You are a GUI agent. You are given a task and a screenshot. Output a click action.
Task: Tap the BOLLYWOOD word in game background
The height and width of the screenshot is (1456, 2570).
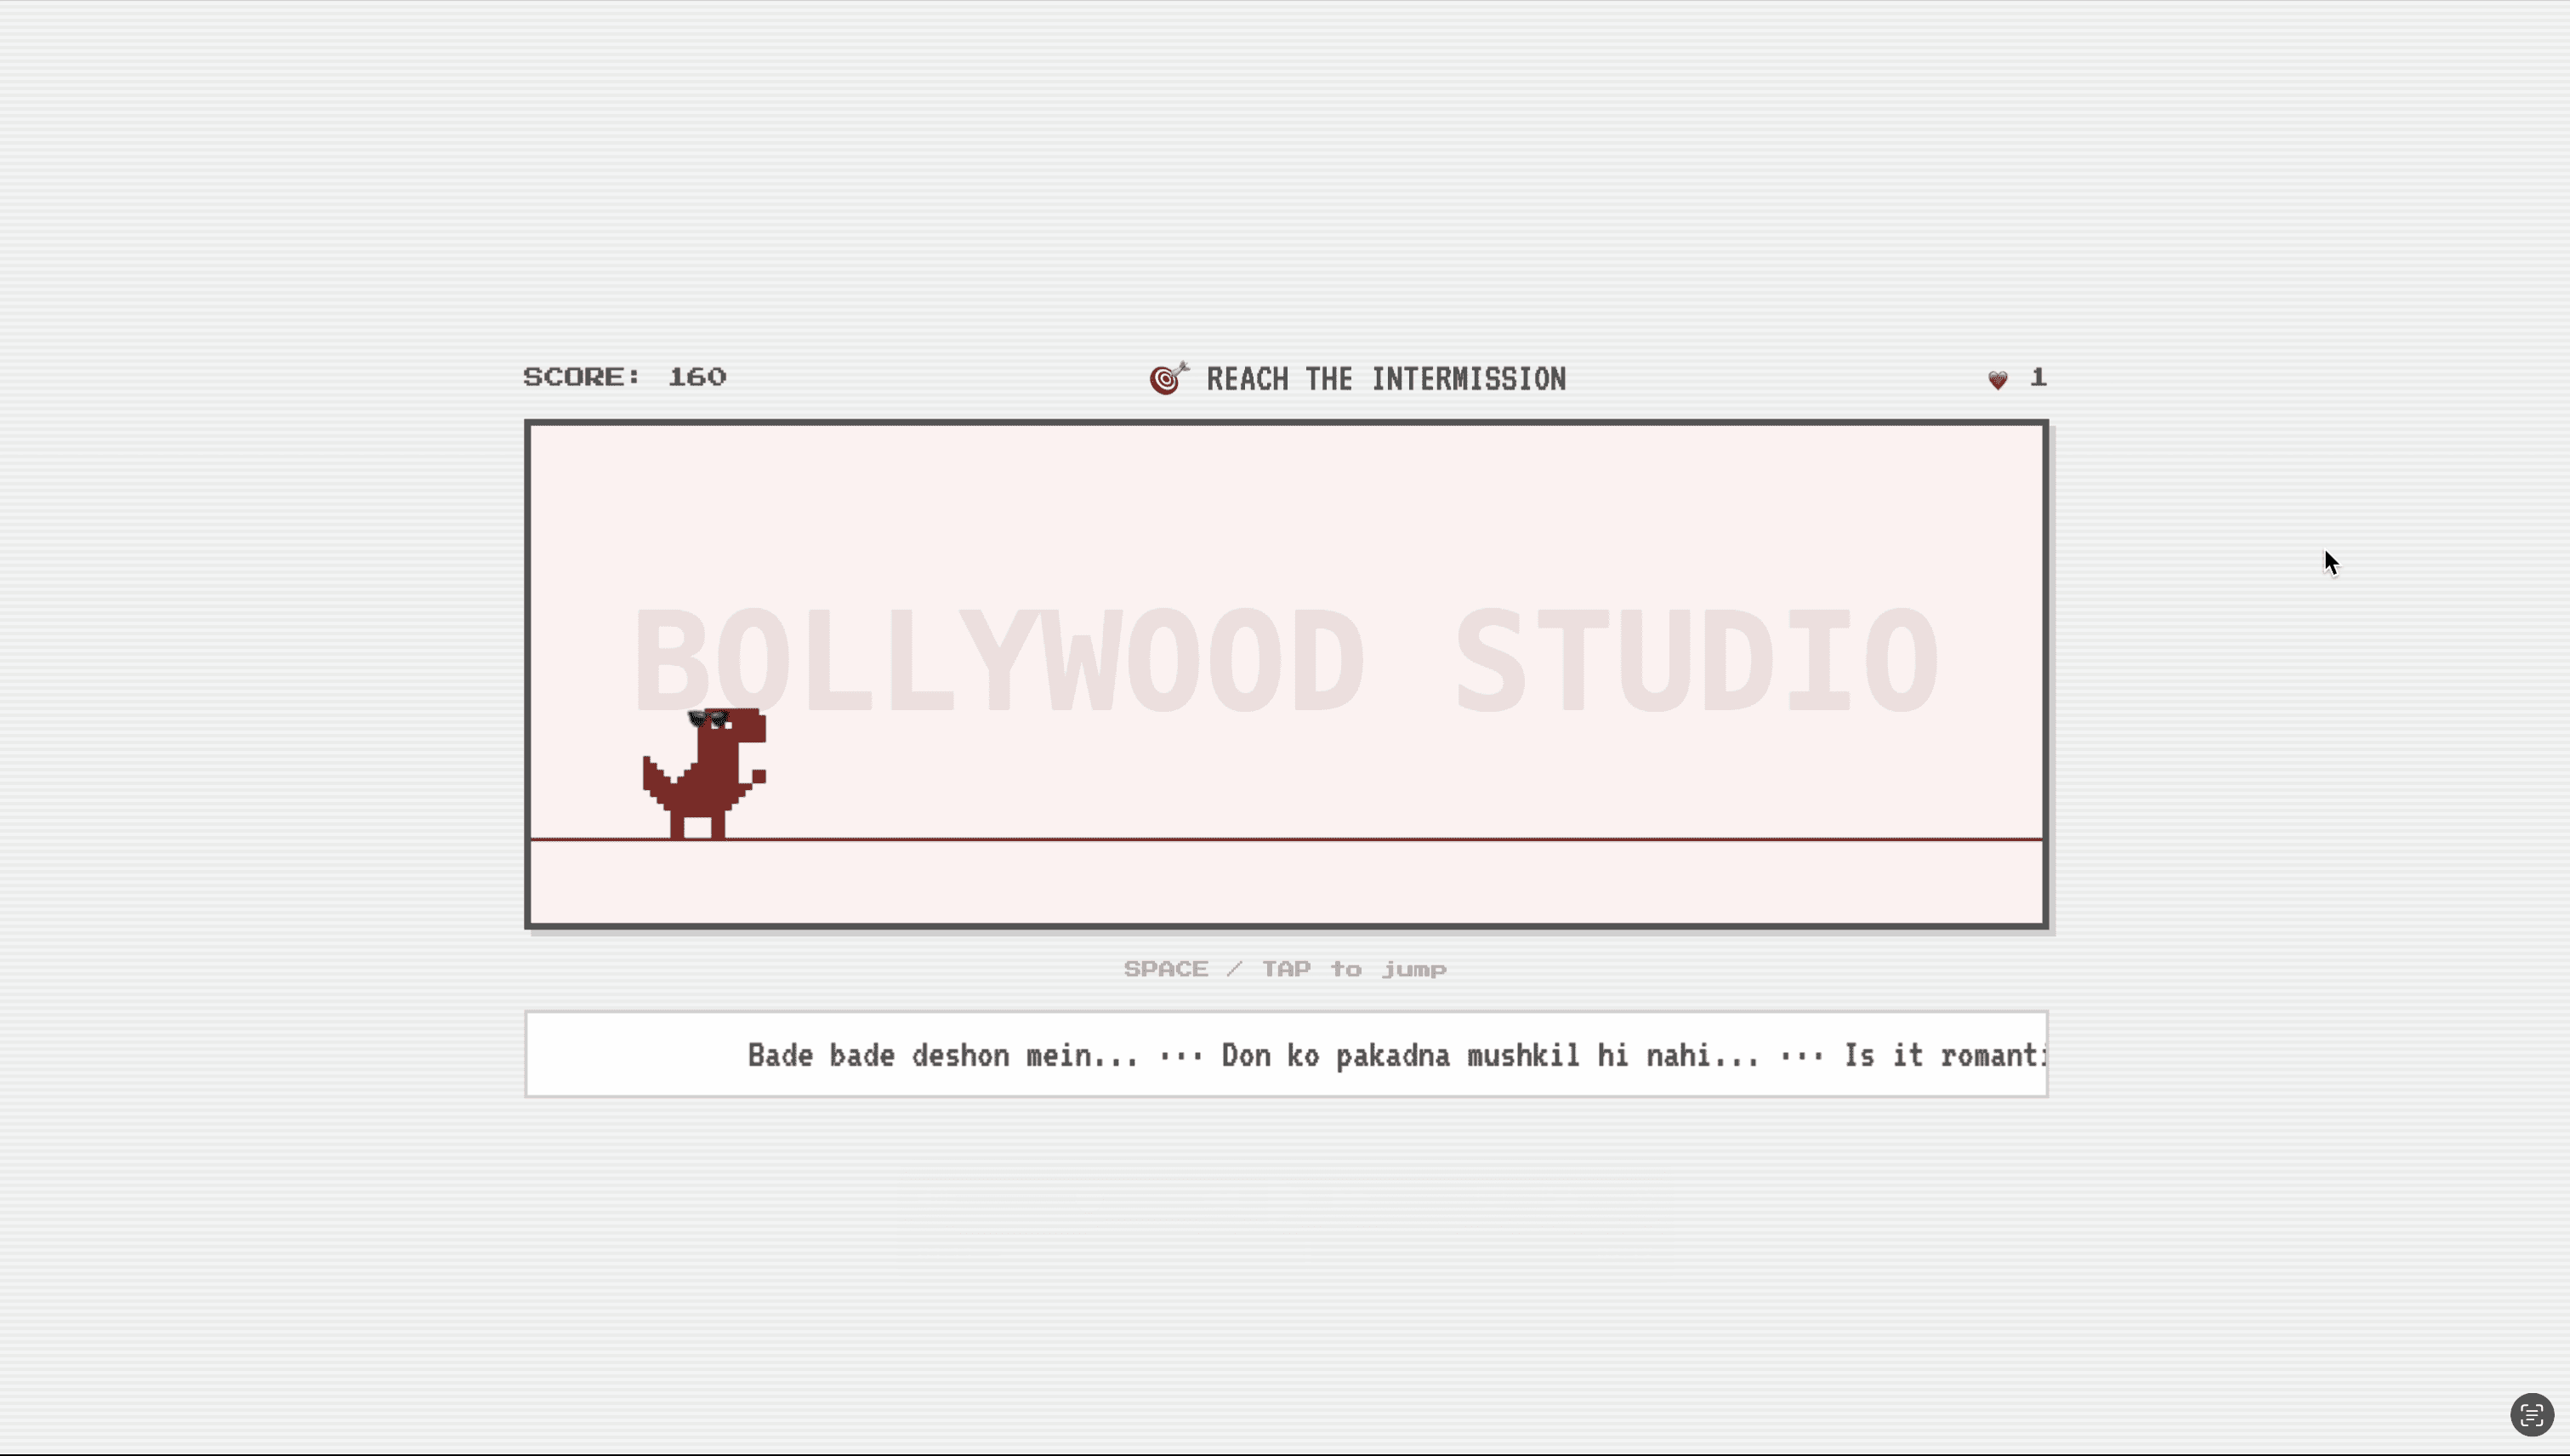tap(1000, 660)
